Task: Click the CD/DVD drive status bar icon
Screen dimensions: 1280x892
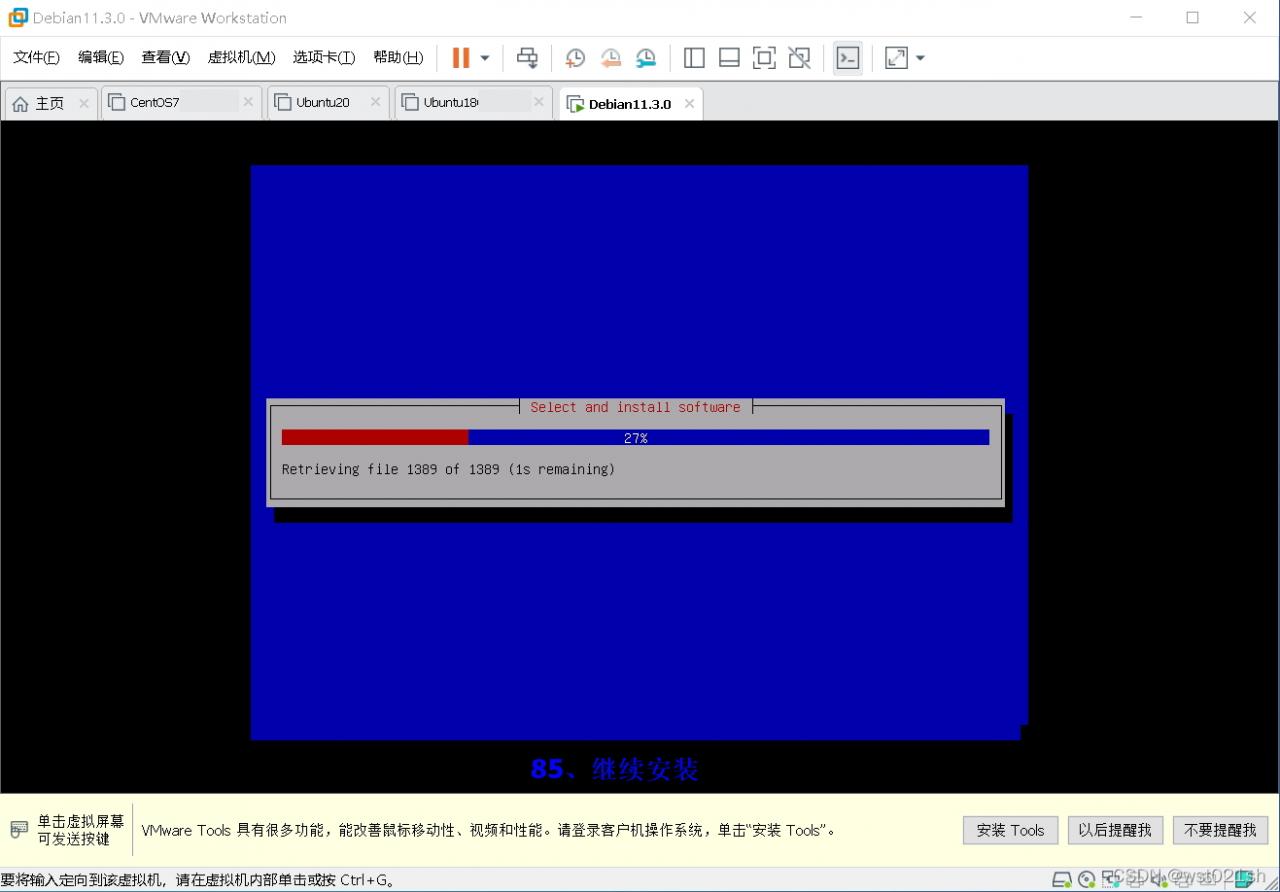Action: point(1087,880)
